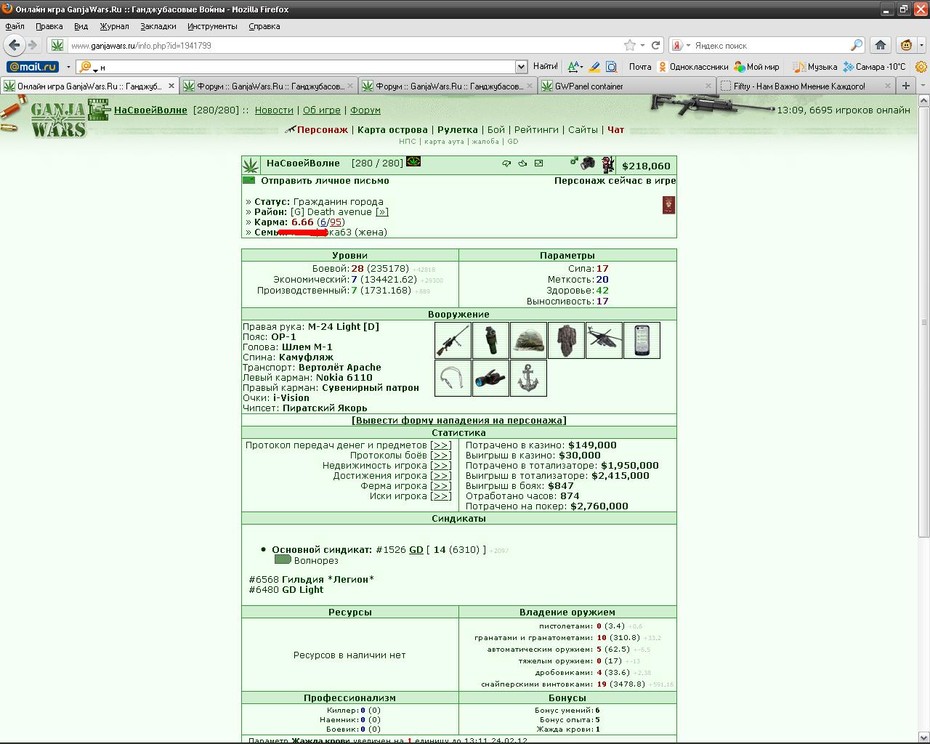The width and height of the screenshot is (930, 744).
Task: Click the male gender symbol icon
Action: pyautogui.click(x=574, y=161)
